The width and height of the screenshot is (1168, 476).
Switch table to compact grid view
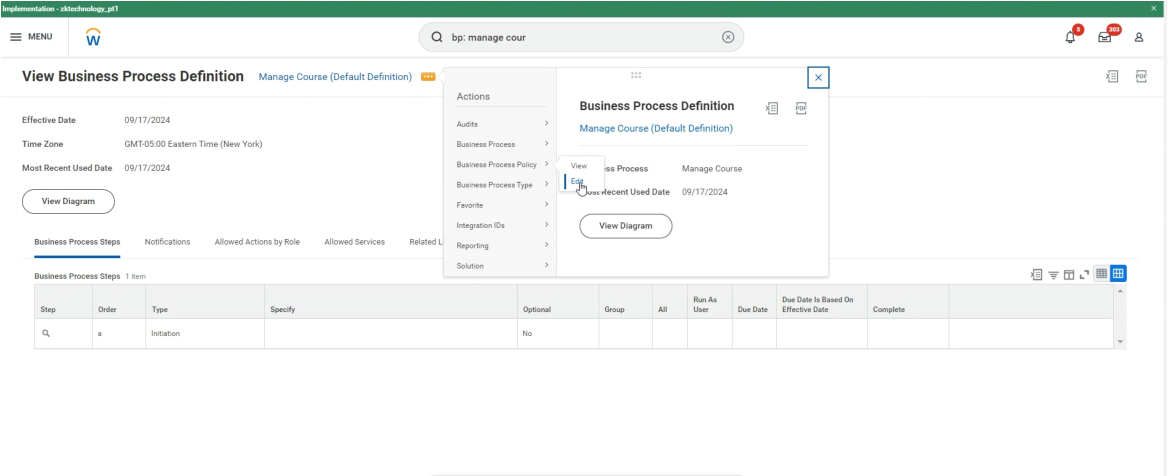[1101, 274]
